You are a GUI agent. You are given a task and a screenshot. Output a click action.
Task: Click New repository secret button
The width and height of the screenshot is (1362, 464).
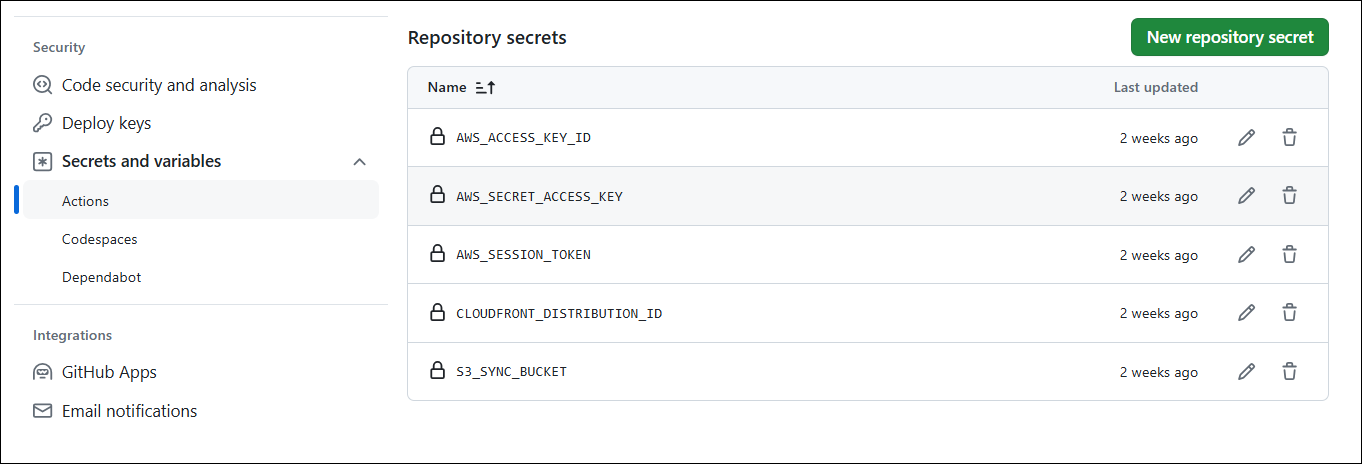coord(1229,37)
